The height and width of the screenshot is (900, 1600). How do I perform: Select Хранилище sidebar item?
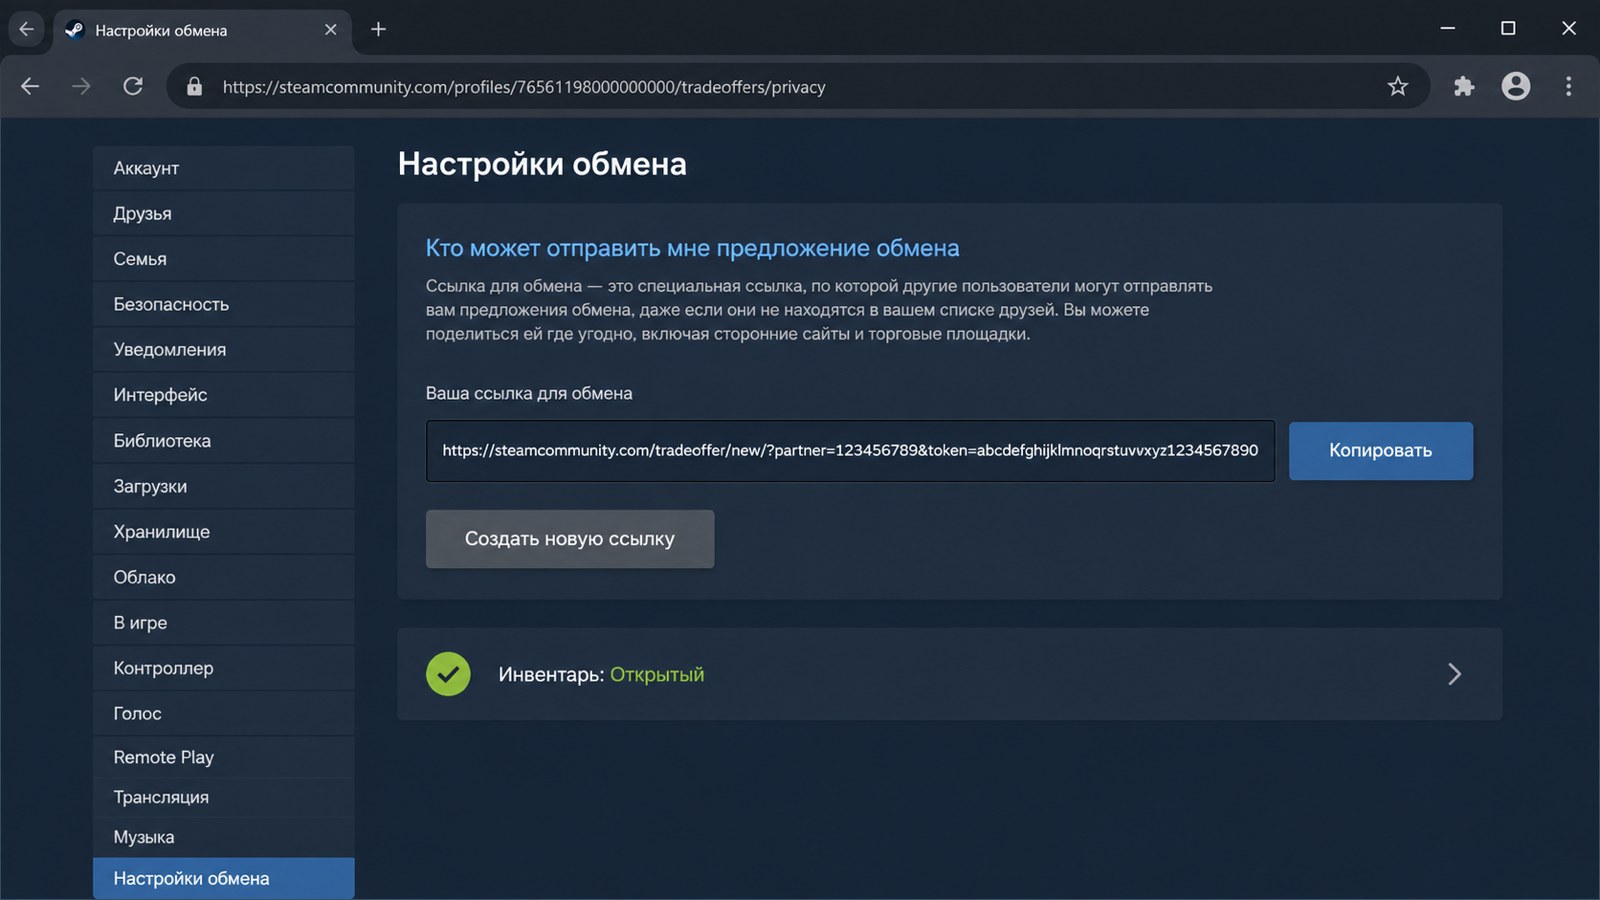[224, 532]
